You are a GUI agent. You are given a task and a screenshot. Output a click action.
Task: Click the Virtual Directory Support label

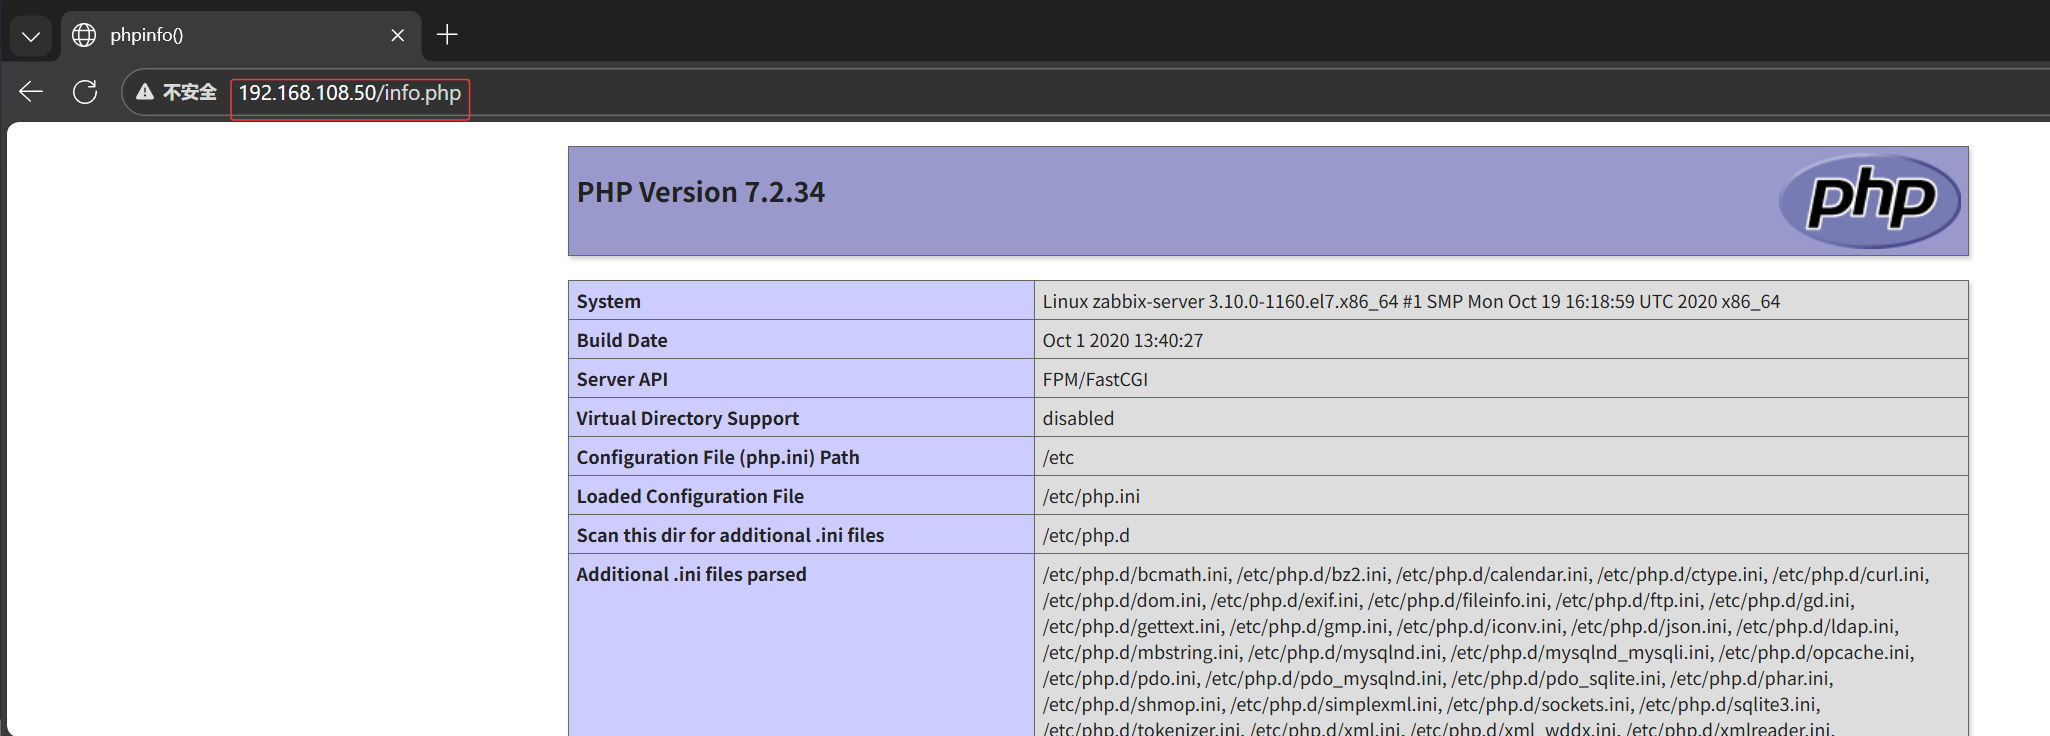coord(688,418)
